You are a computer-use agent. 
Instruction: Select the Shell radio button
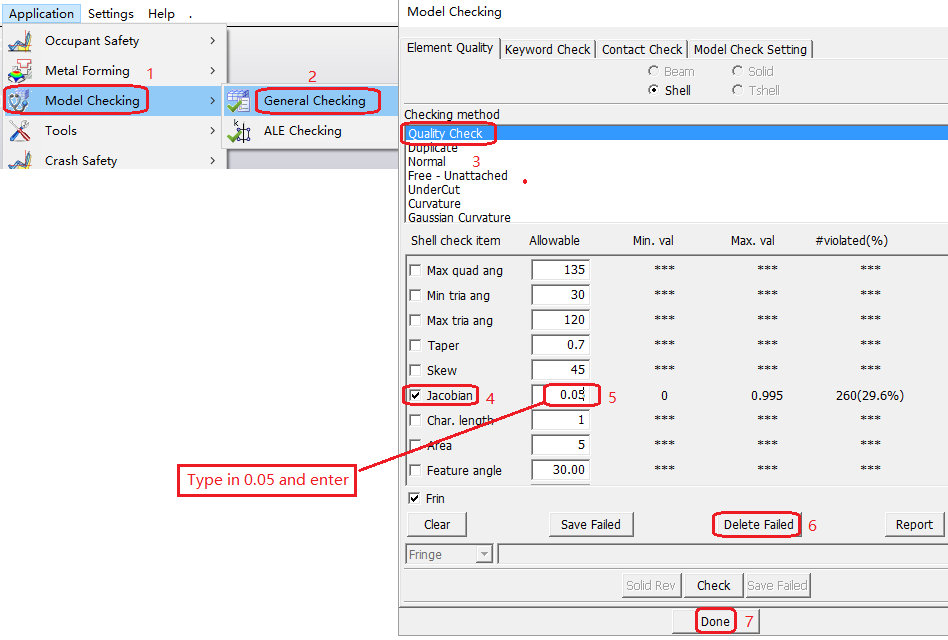point(653,90)
